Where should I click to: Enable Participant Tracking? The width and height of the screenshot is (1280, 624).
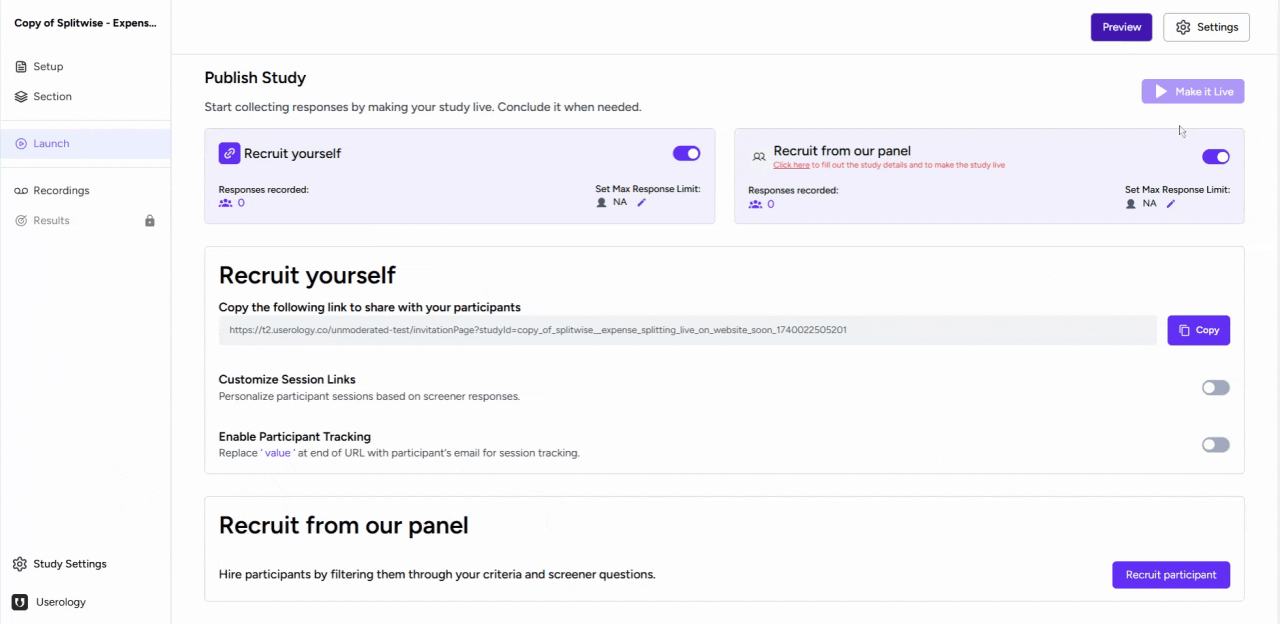(x=1215, y=444)
